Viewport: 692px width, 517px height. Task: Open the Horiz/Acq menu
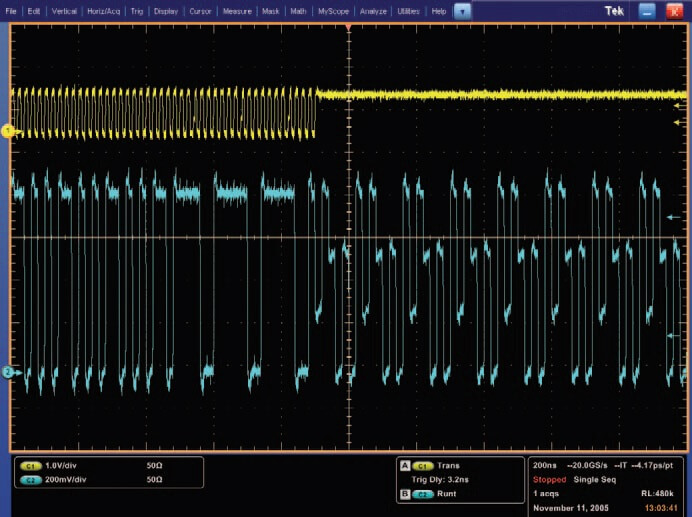tap(105, 10)
